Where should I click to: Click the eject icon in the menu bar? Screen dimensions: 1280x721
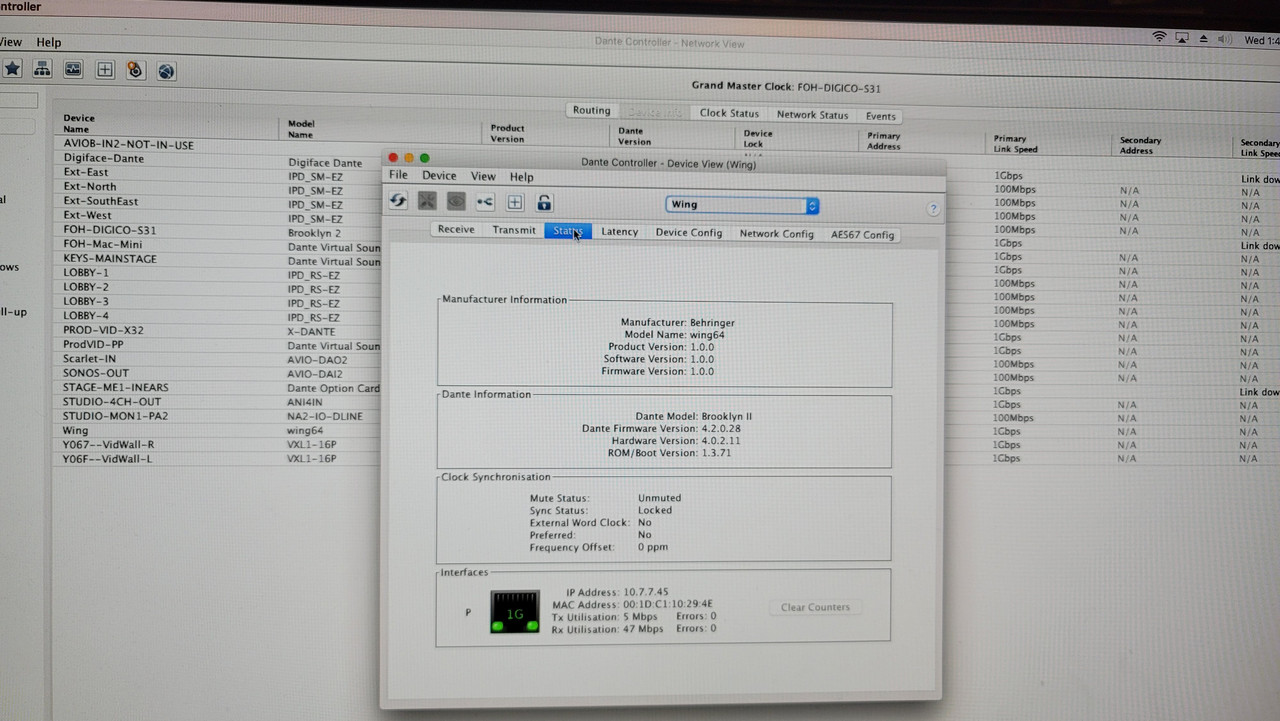[1203, 39]
